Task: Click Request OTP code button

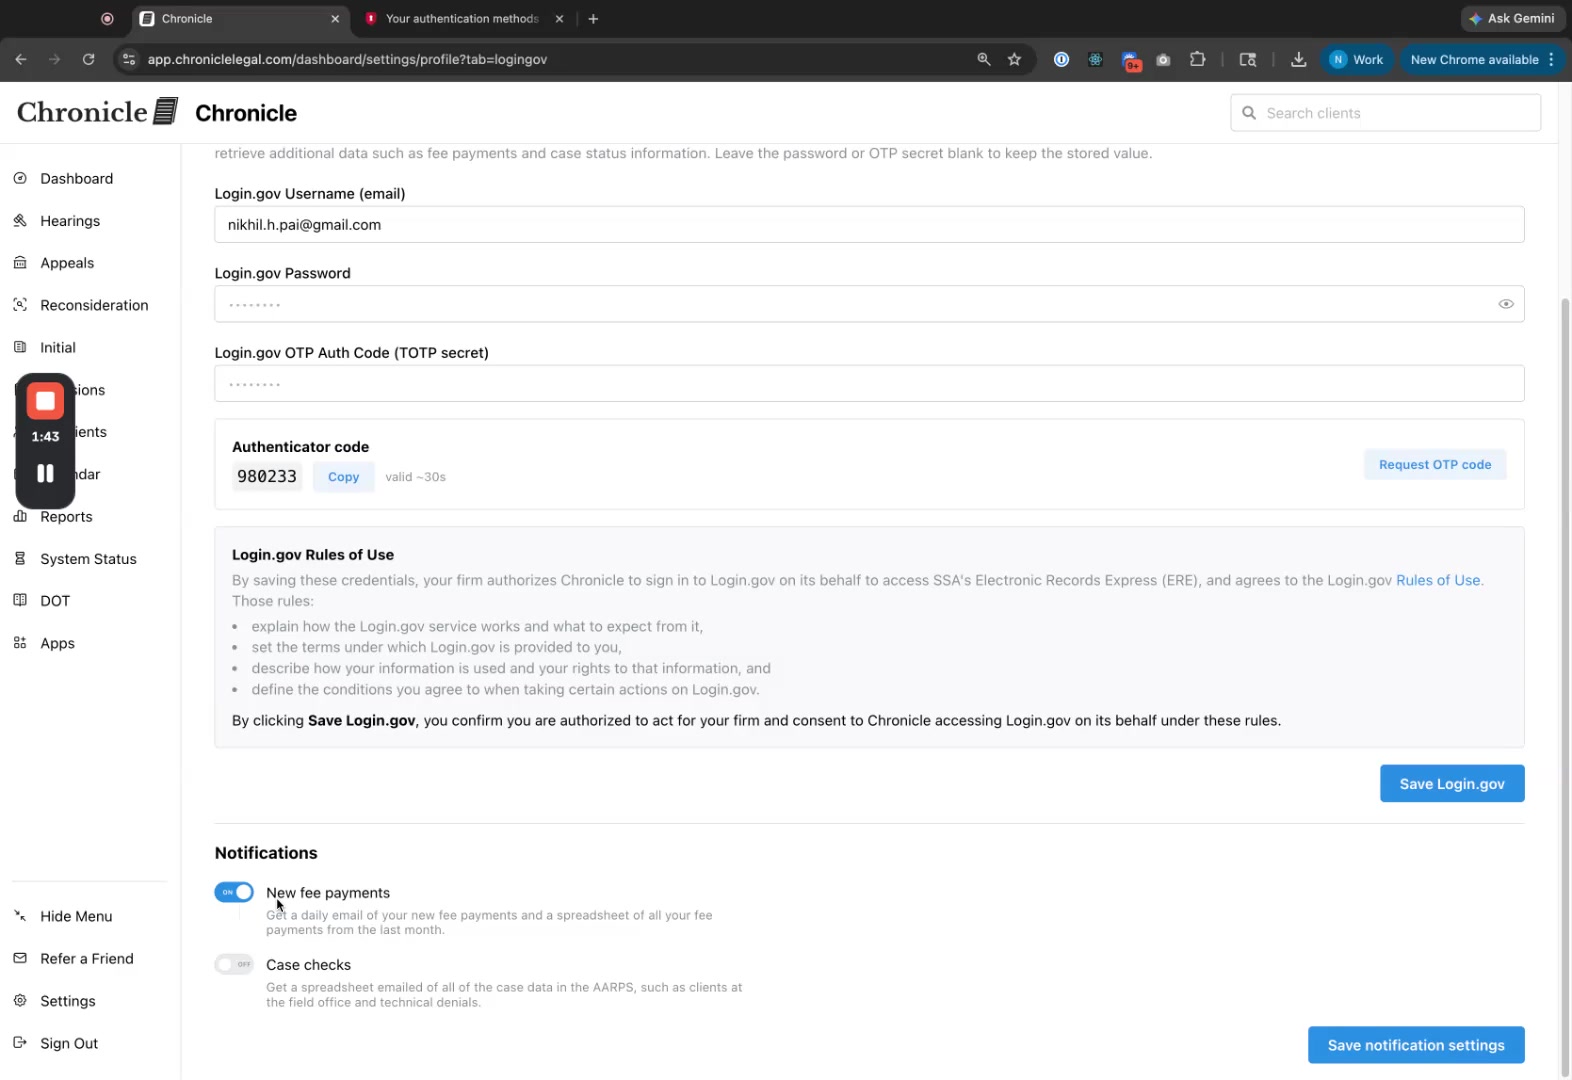Action: point(1434,464)
